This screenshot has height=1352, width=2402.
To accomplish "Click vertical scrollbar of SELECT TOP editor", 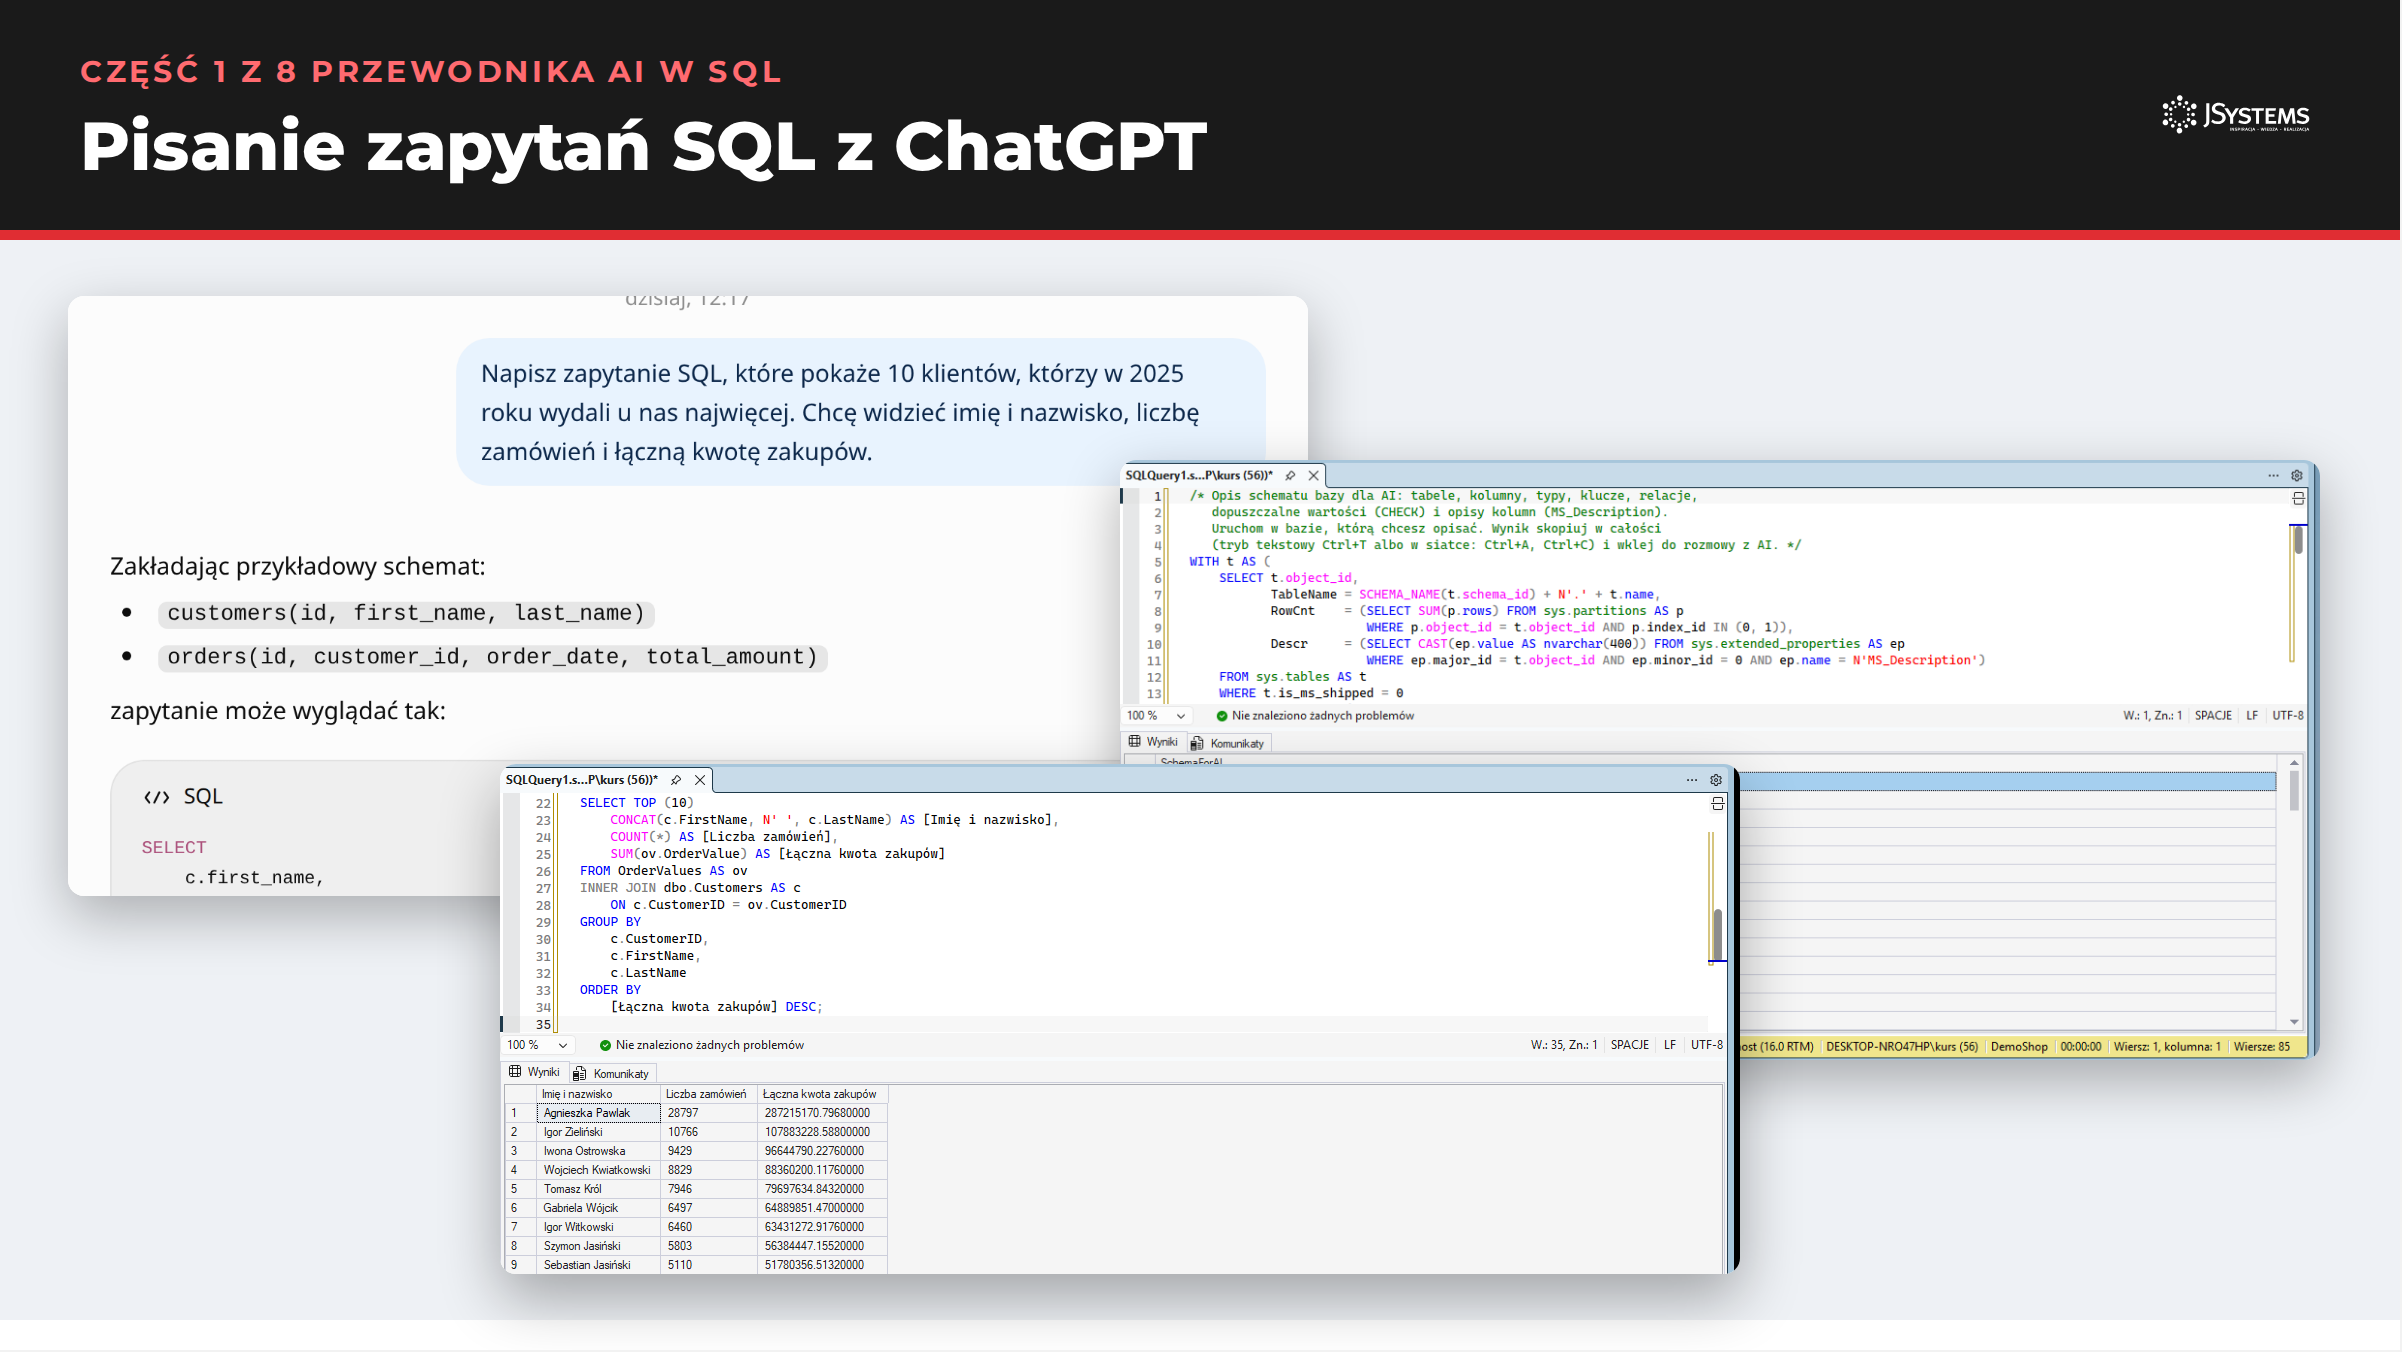I will pos(1718,933).
